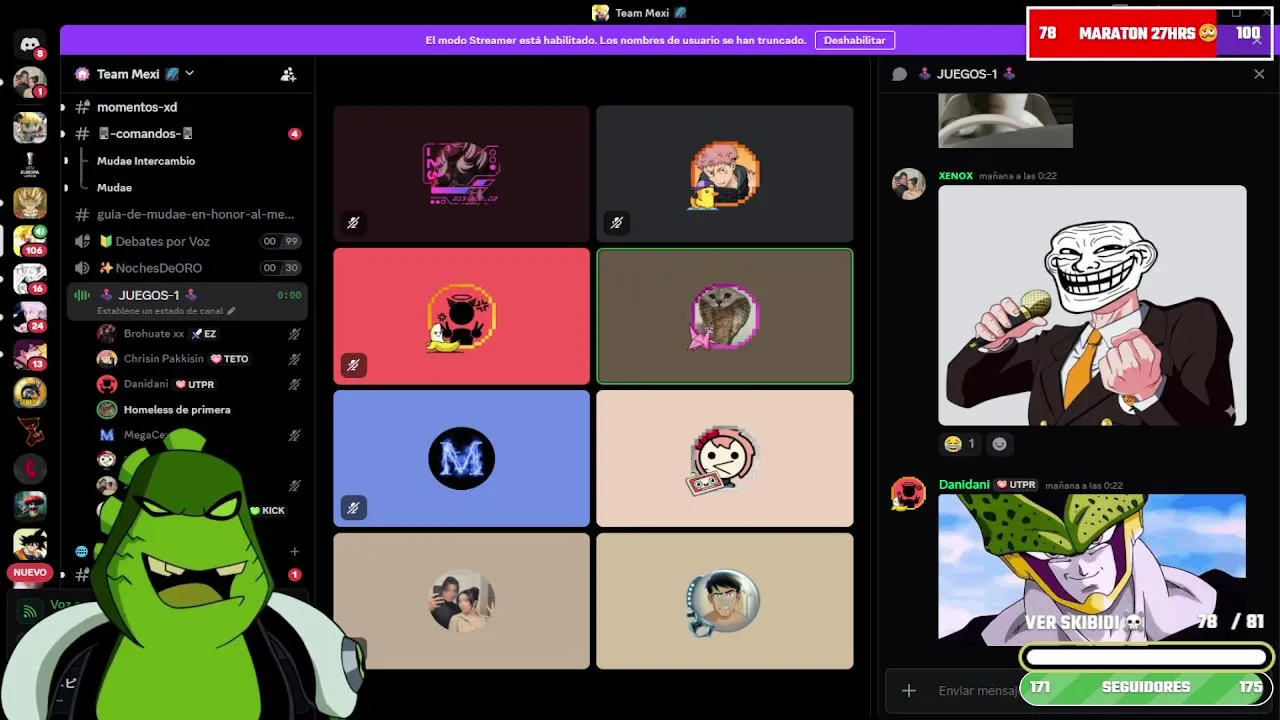Select tile with pink glitch anime avatar
Screen dimensions: 1280x720
(x=461, y=174)
